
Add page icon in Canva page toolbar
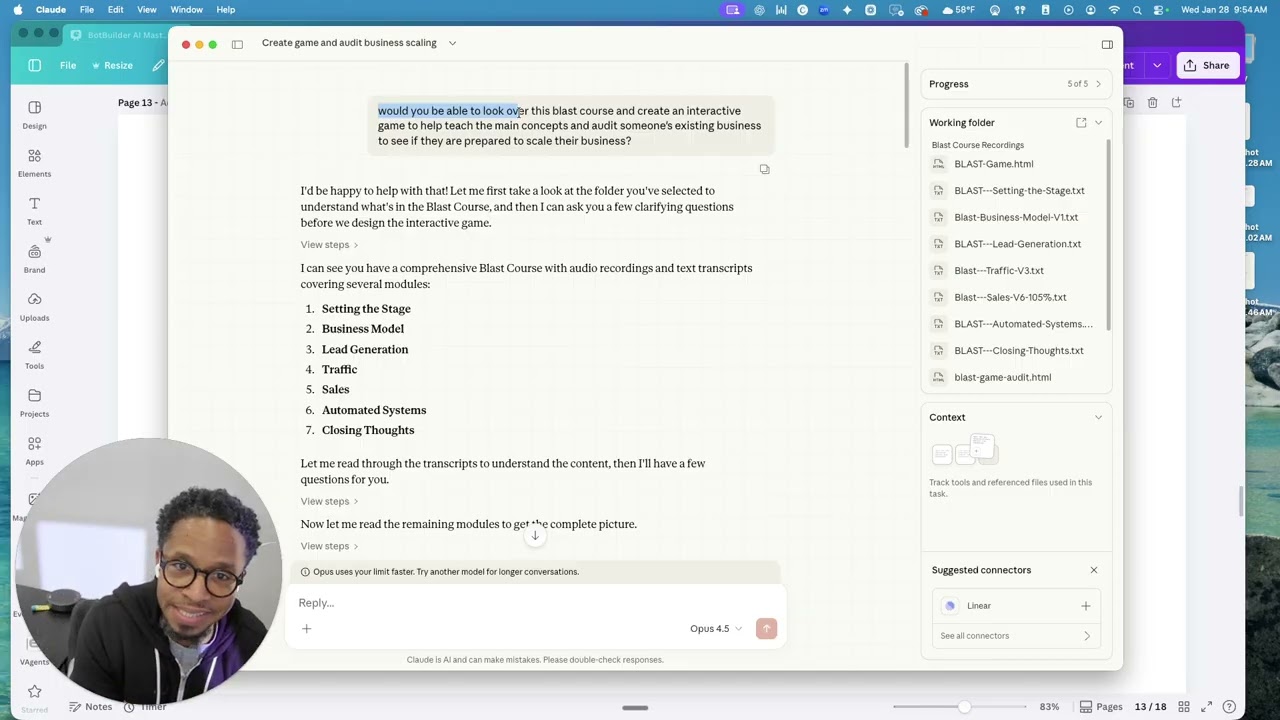1176,103
